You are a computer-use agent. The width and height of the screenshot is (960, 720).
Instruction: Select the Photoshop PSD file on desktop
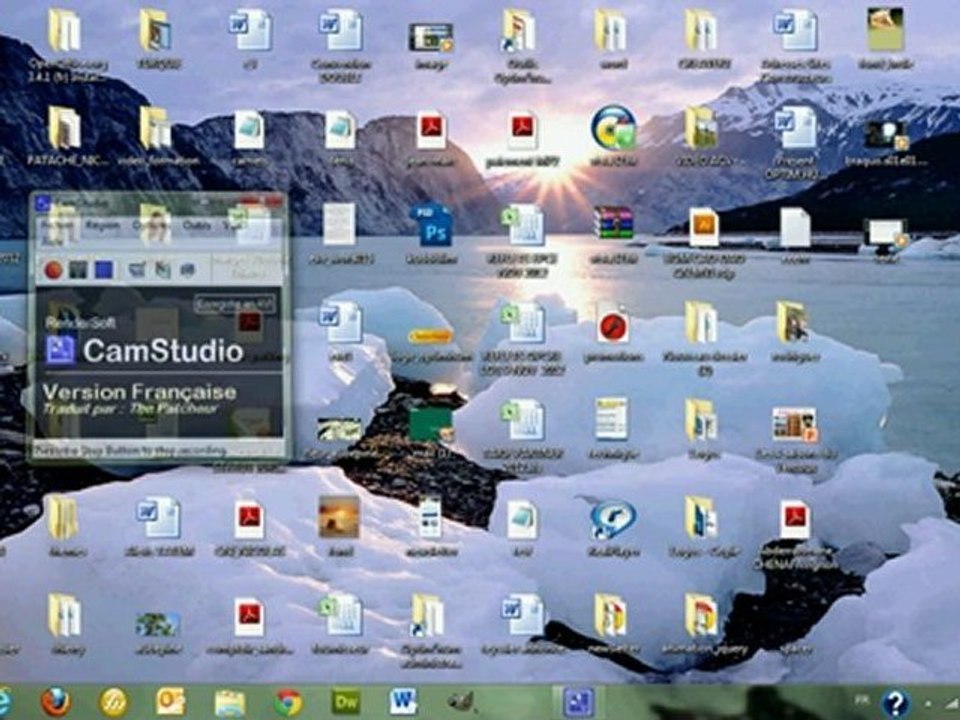(x=431, y=234)
